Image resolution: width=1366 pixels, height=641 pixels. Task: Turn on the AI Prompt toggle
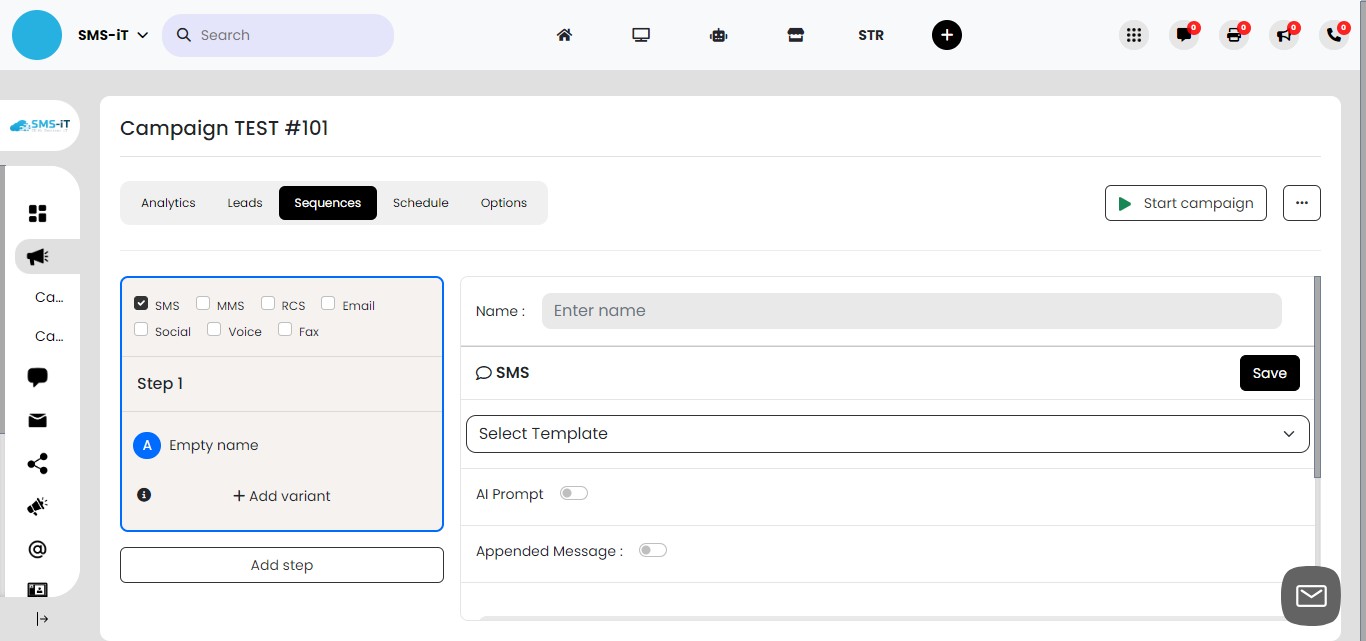(574, 493)
